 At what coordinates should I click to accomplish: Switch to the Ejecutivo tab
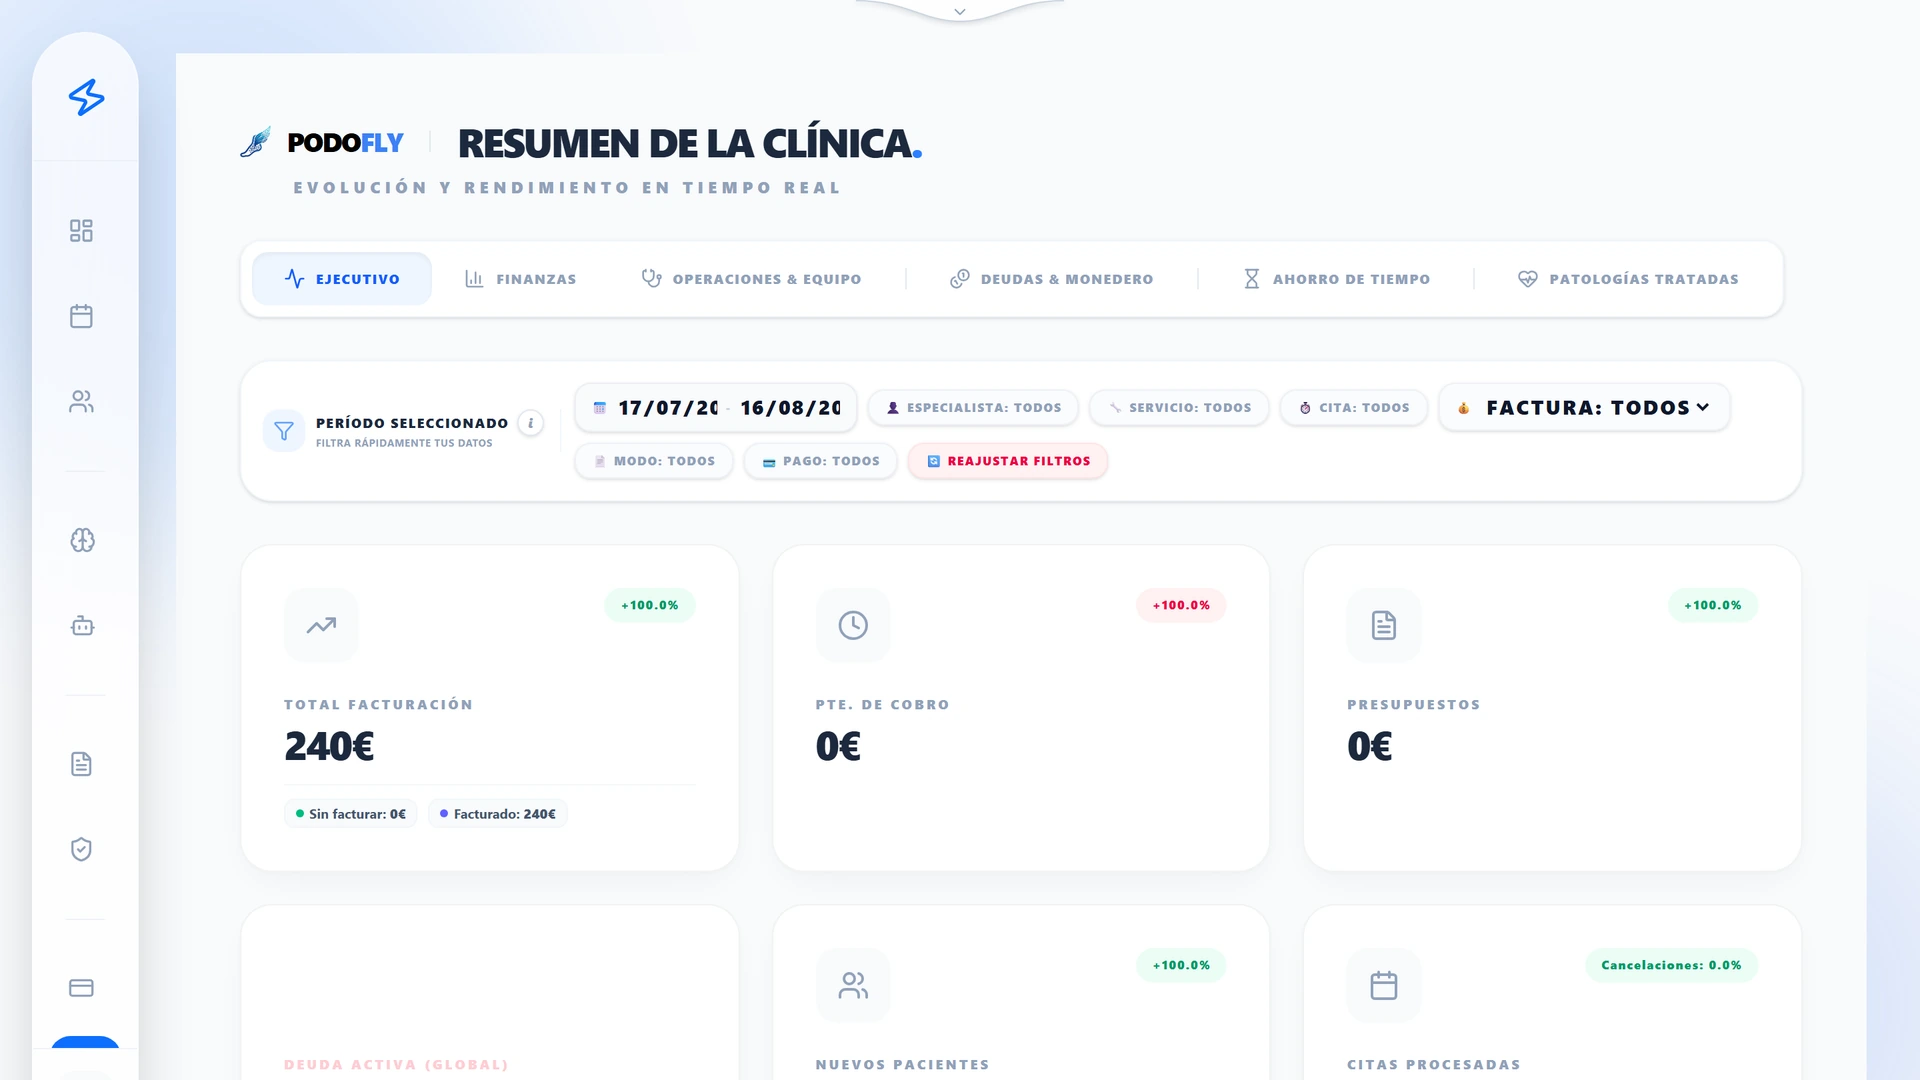342,279
